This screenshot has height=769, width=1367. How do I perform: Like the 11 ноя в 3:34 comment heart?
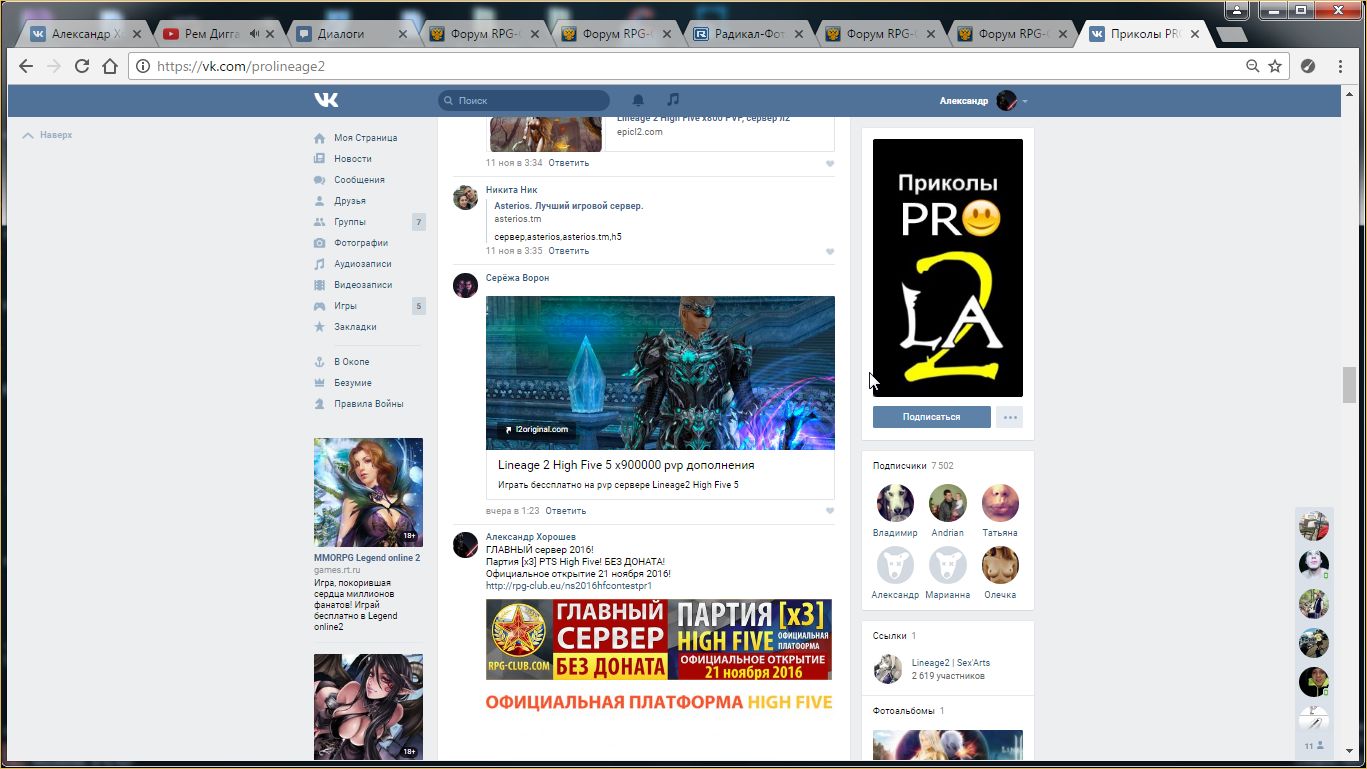click(x=830, y=164)
